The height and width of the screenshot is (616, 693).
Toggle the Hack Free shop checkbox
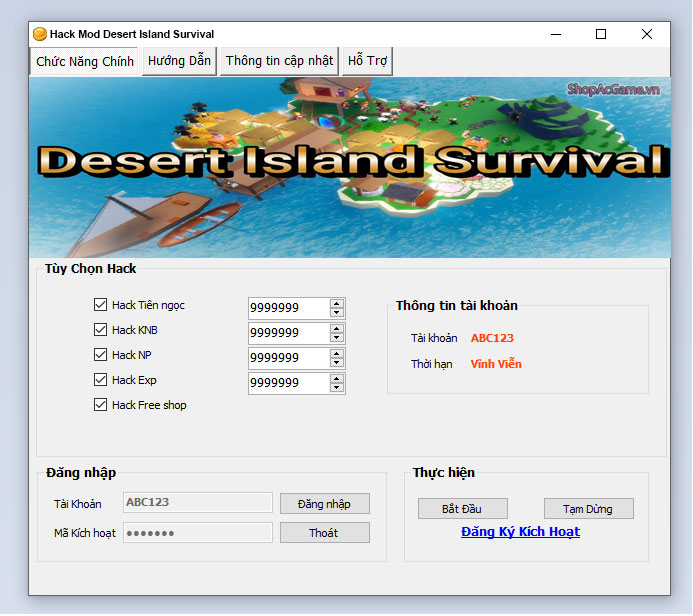tap(100, 405)
